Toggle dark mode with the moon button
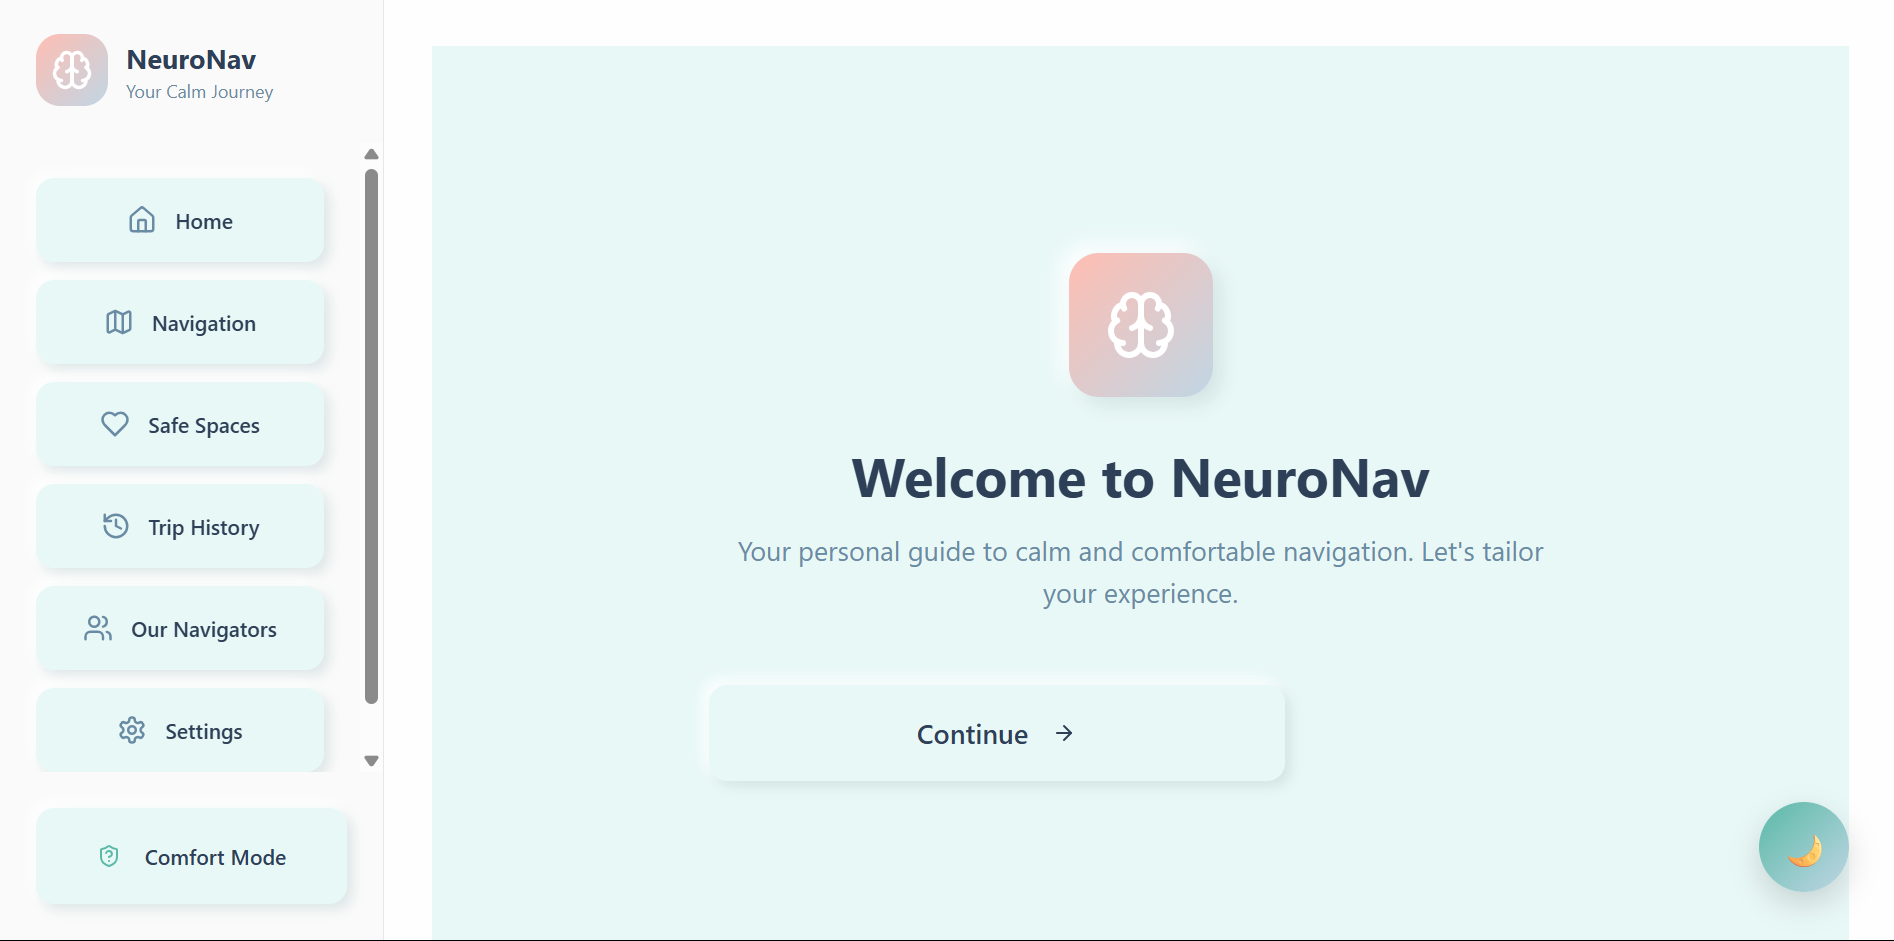 (1804, 847)
